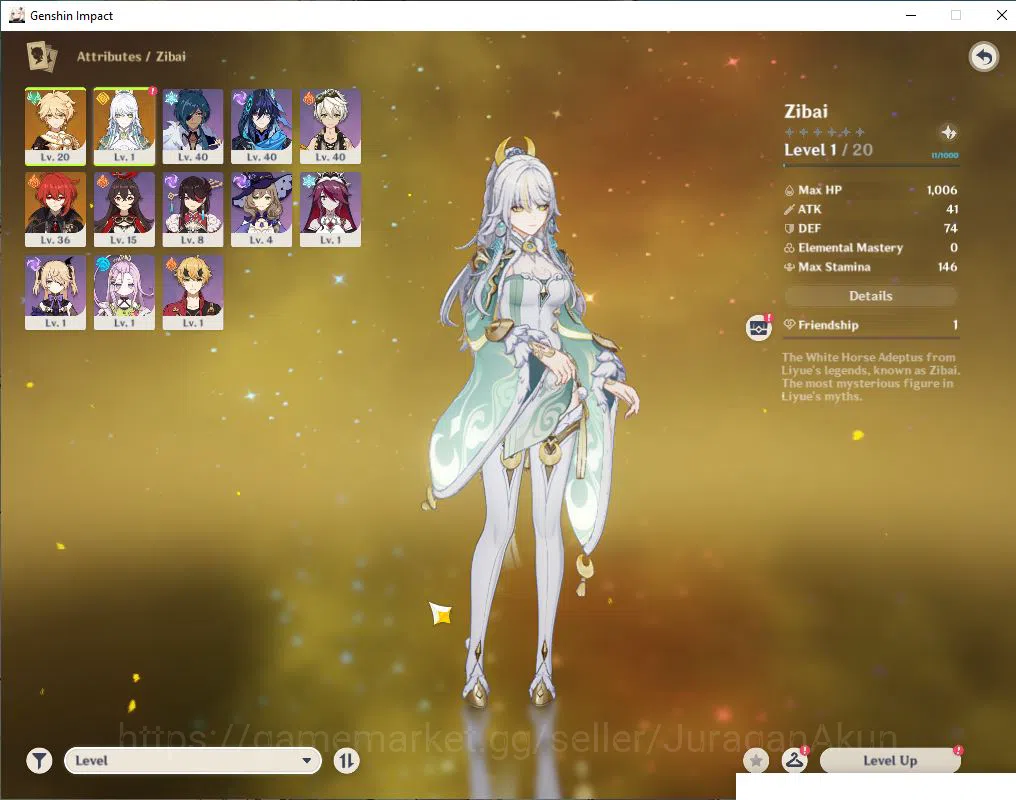The height and width of the screenshot is (800, 1016).
Task: Select the Beidou portrait Lv. 8
Action: 192,209
